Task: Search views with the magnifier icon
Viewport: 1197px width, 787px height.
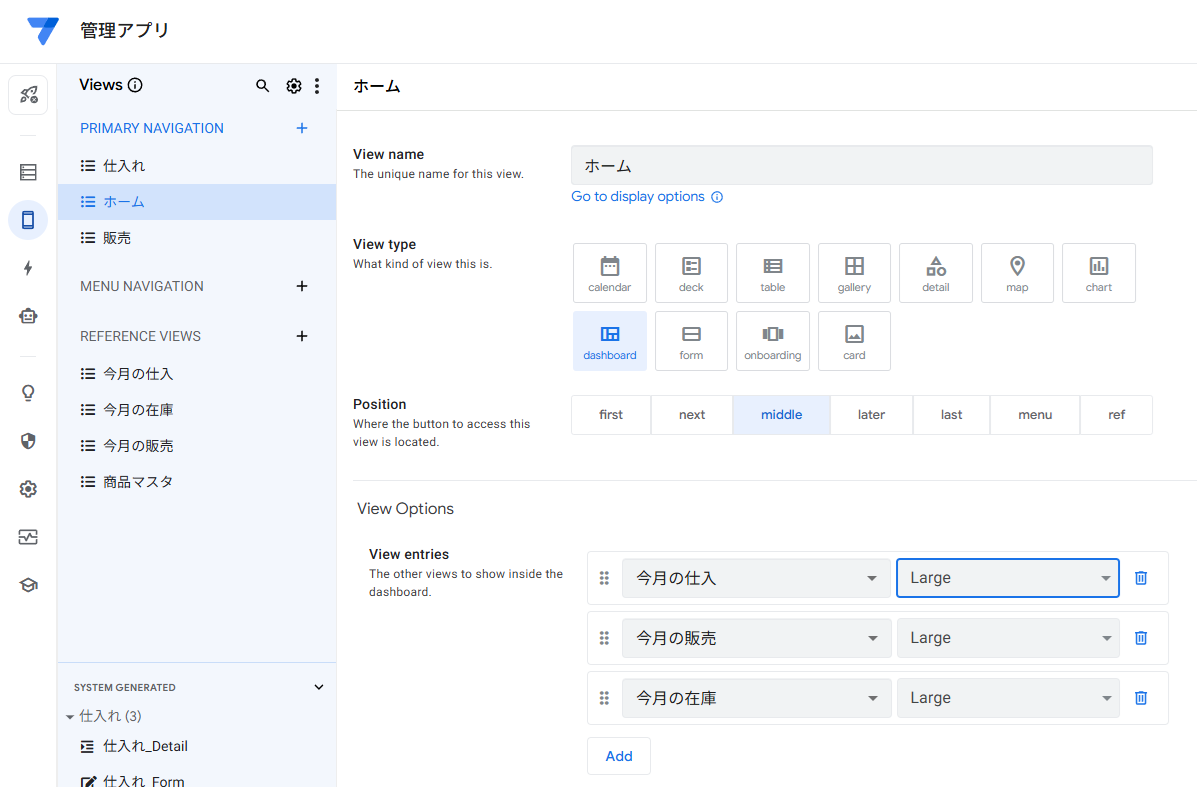Action: click(x=263, y=86)
